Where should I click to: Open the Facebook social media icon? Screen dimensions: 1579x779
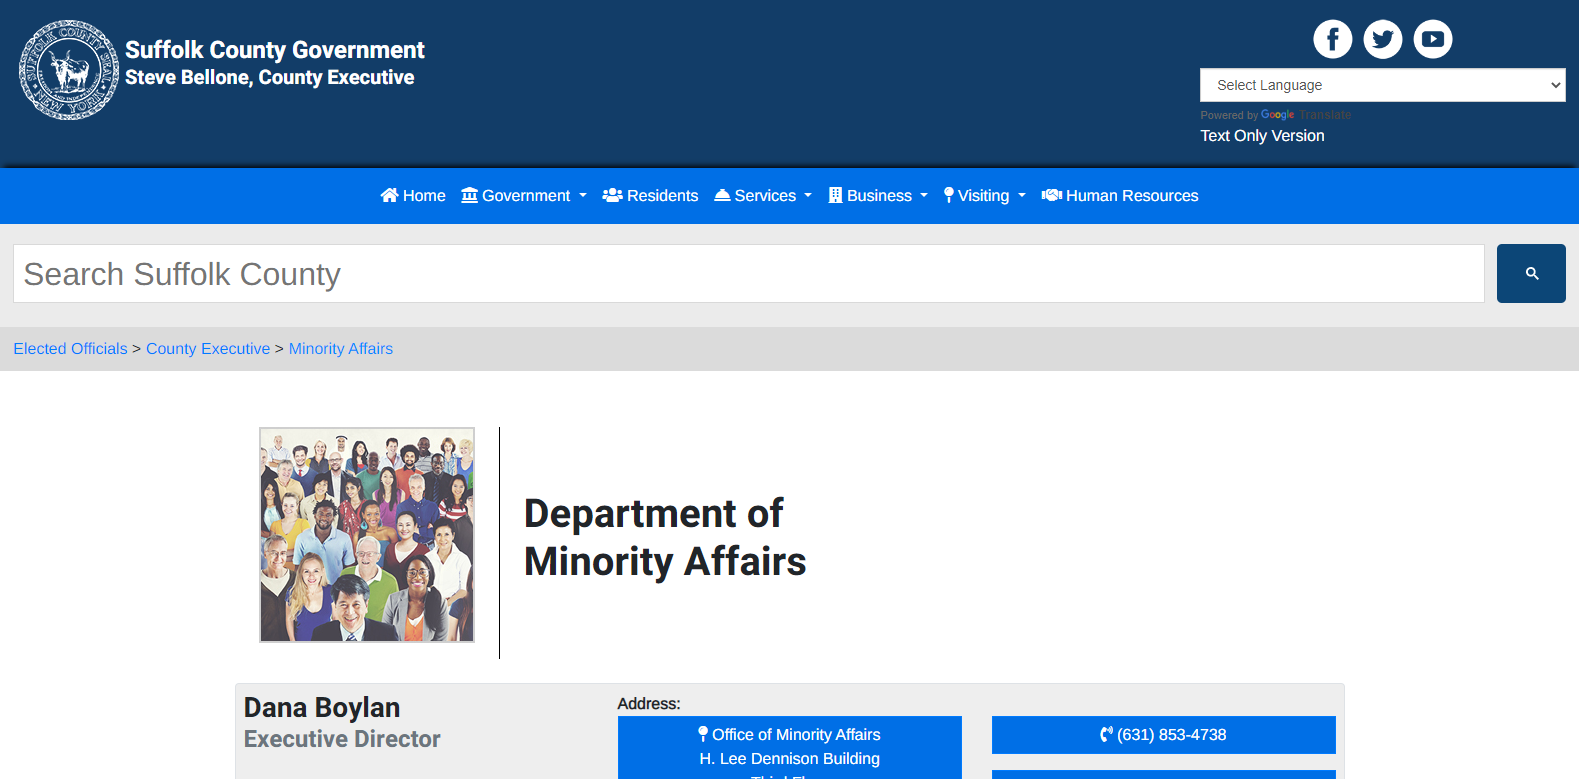coord(1332,39)
